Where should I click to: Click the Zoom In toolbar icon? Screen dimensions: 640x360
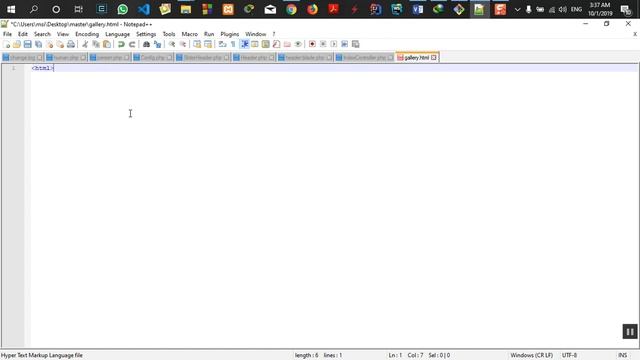[172, 44]
